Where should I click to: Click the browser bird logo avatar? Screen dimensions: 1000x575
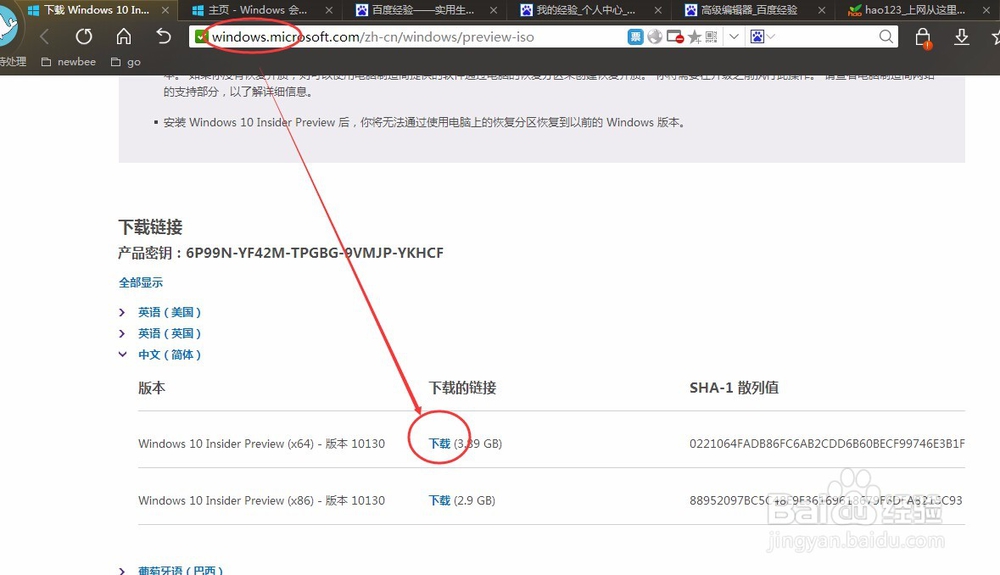[8, 27]
